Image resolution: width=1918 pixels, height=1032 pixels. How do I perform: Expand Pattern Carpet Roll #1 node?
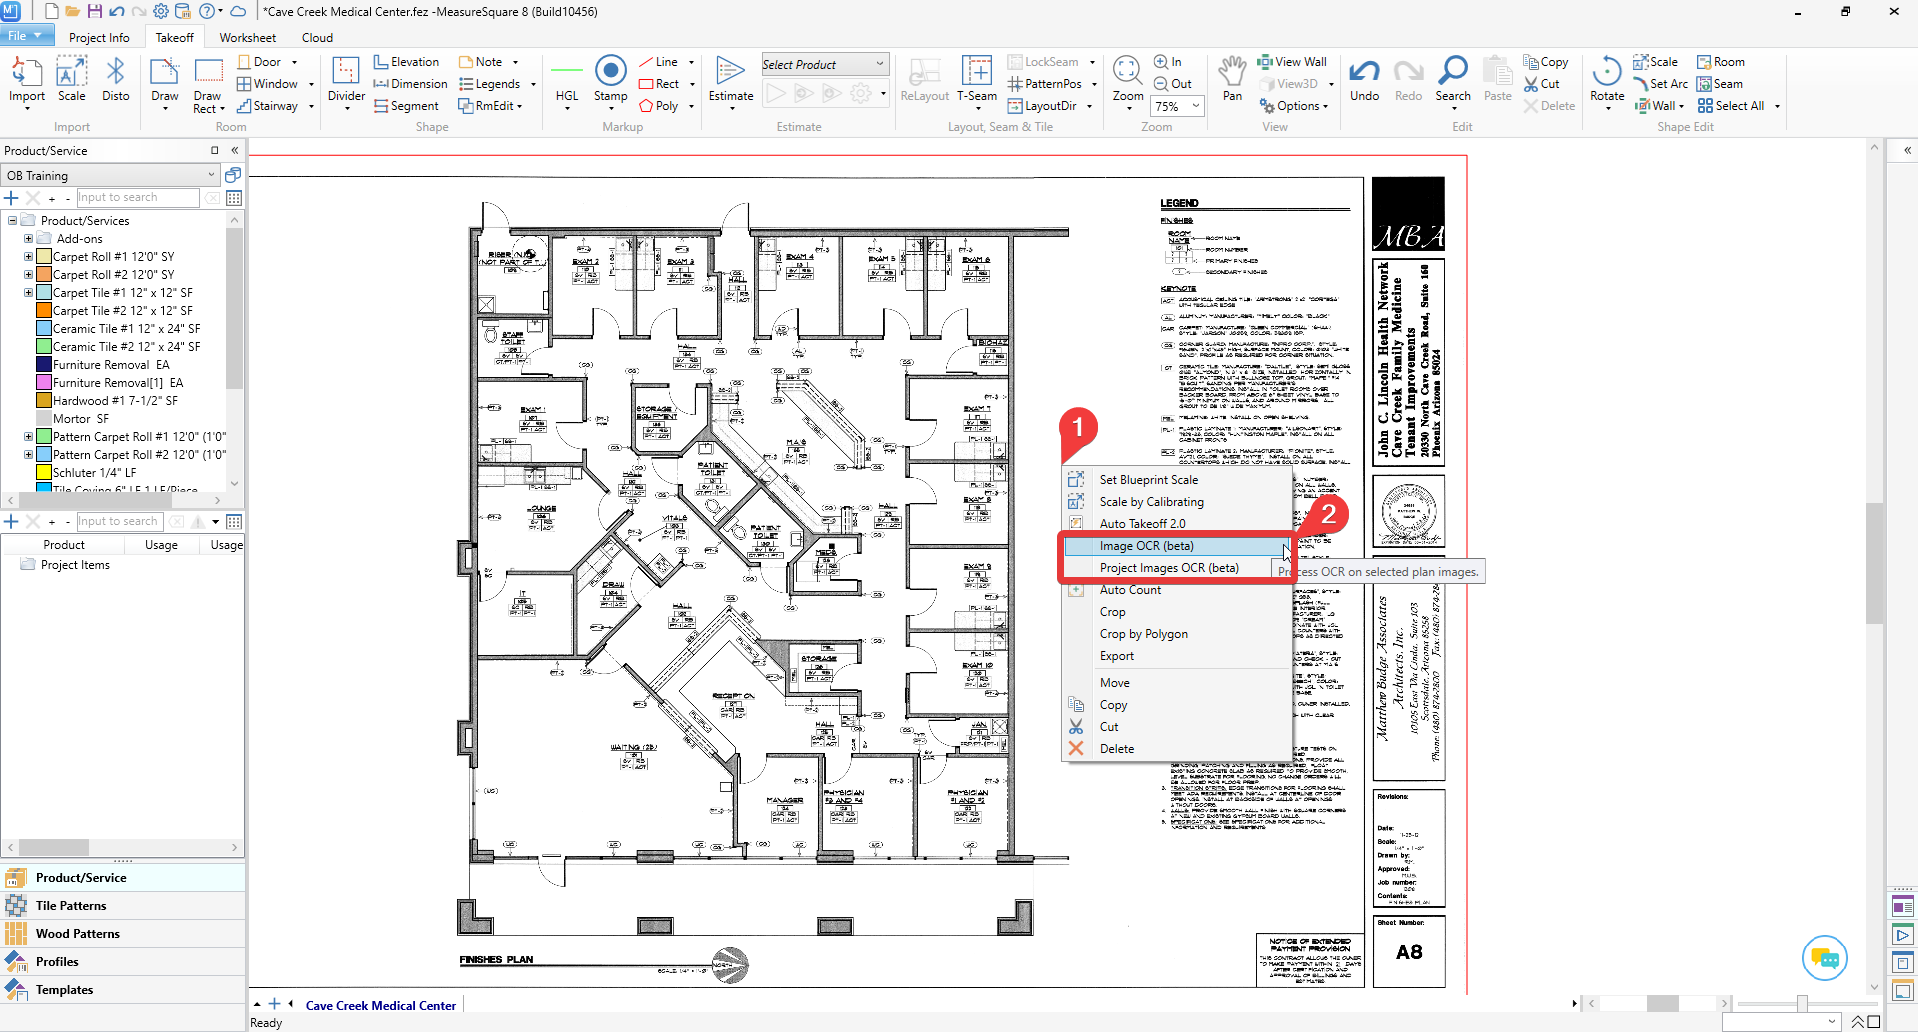28,437
